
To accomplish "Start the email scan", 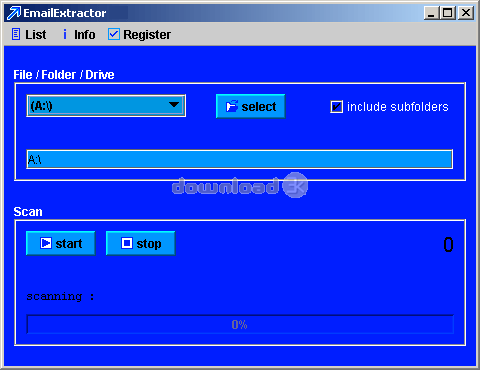I will coord(61,243).
